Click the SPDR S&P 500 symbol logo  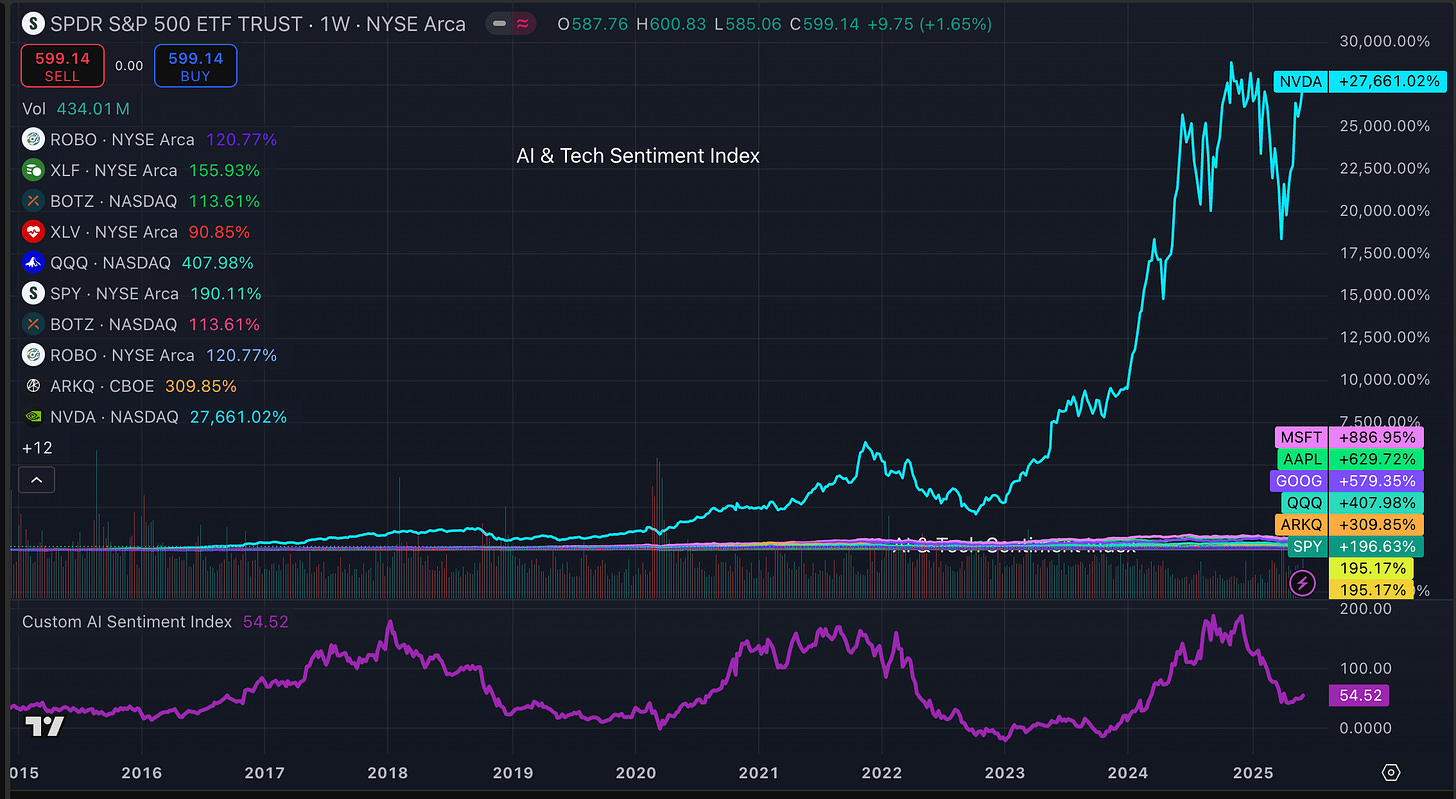33,23
